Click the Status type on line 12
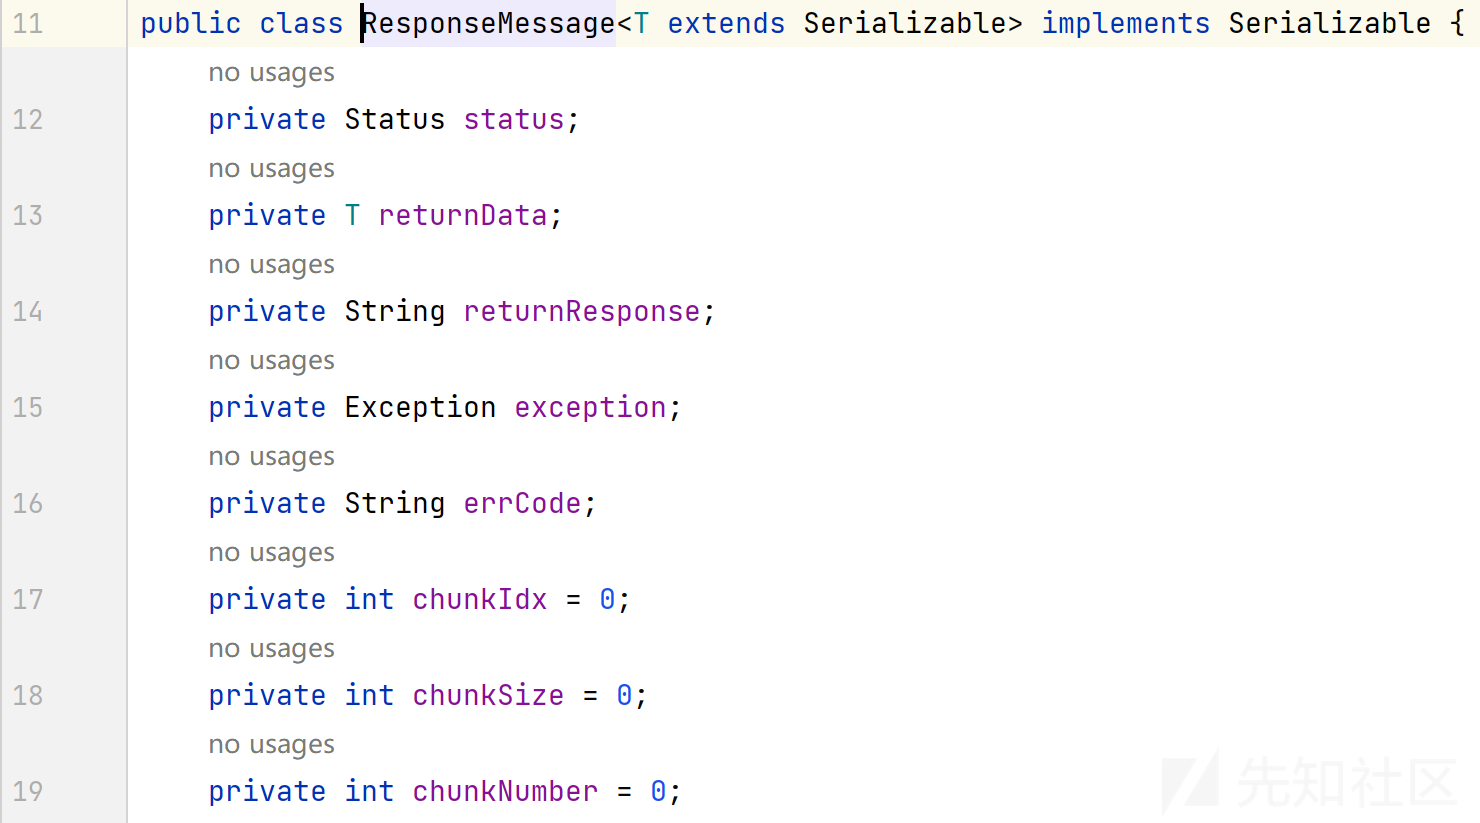 394,120
